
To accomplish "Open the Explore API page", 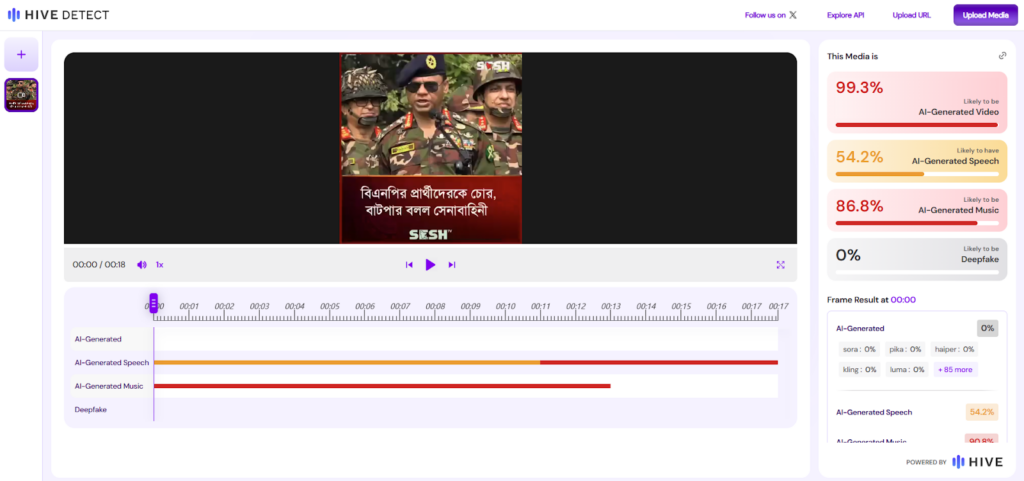I will [845, 15].
